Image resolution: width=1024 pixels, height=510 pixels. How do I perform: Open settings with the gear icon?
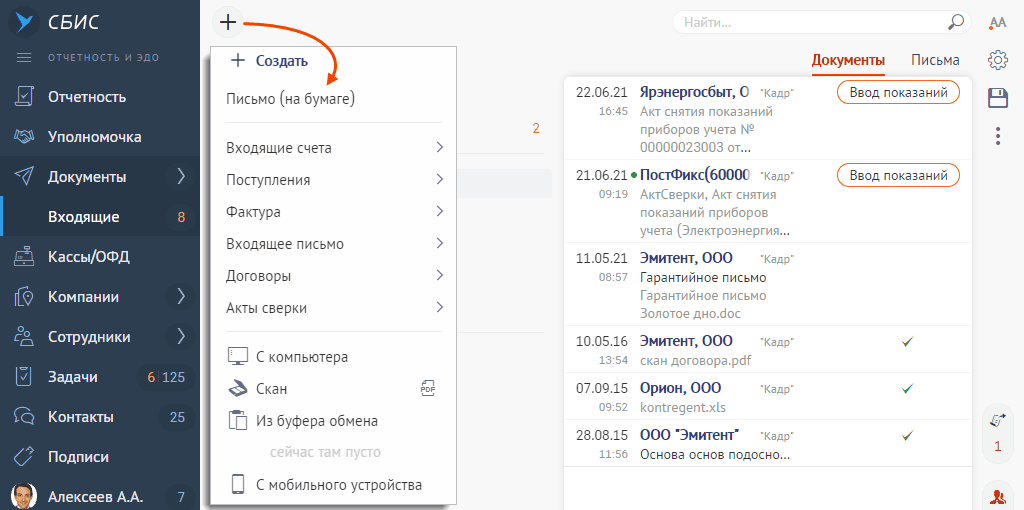997,60
